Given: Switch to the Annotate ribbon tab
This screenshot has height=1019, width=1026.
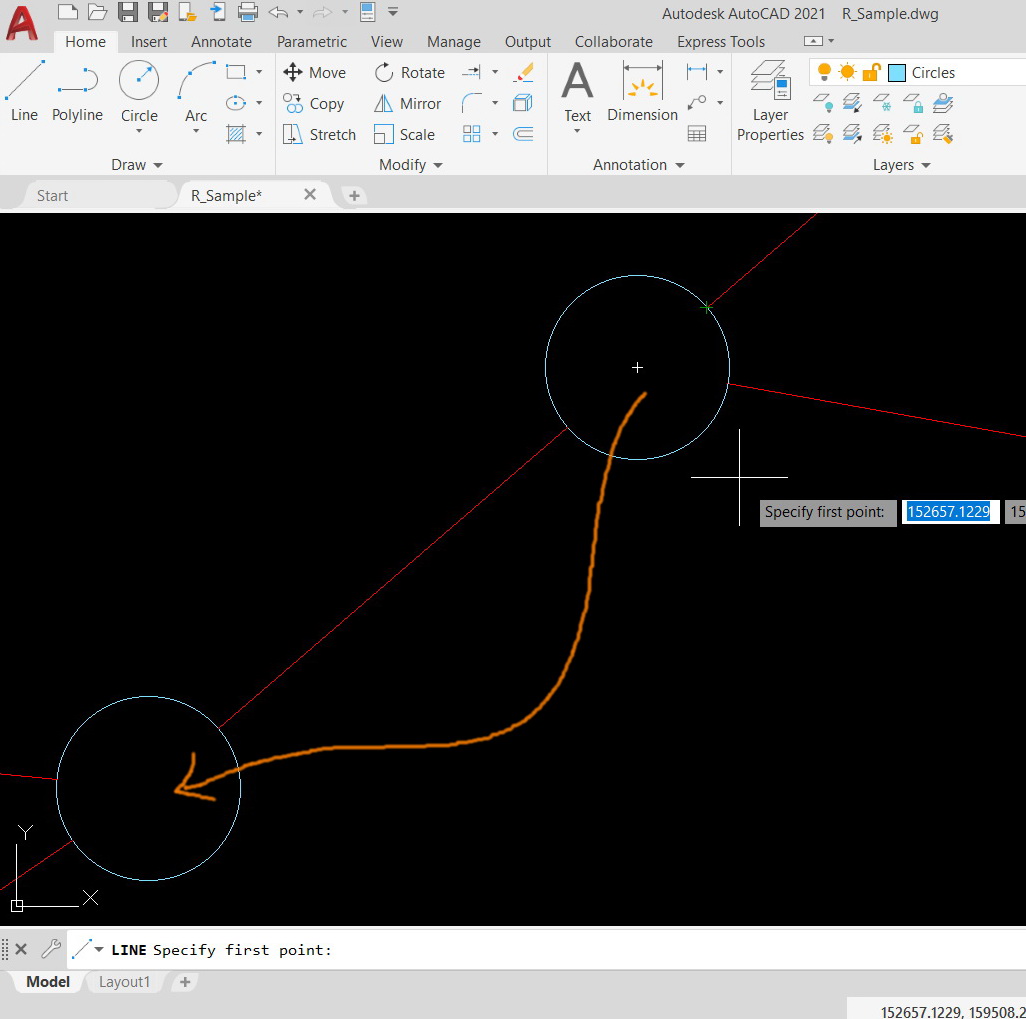Looking at the screenshot, I should pos(221,42).
